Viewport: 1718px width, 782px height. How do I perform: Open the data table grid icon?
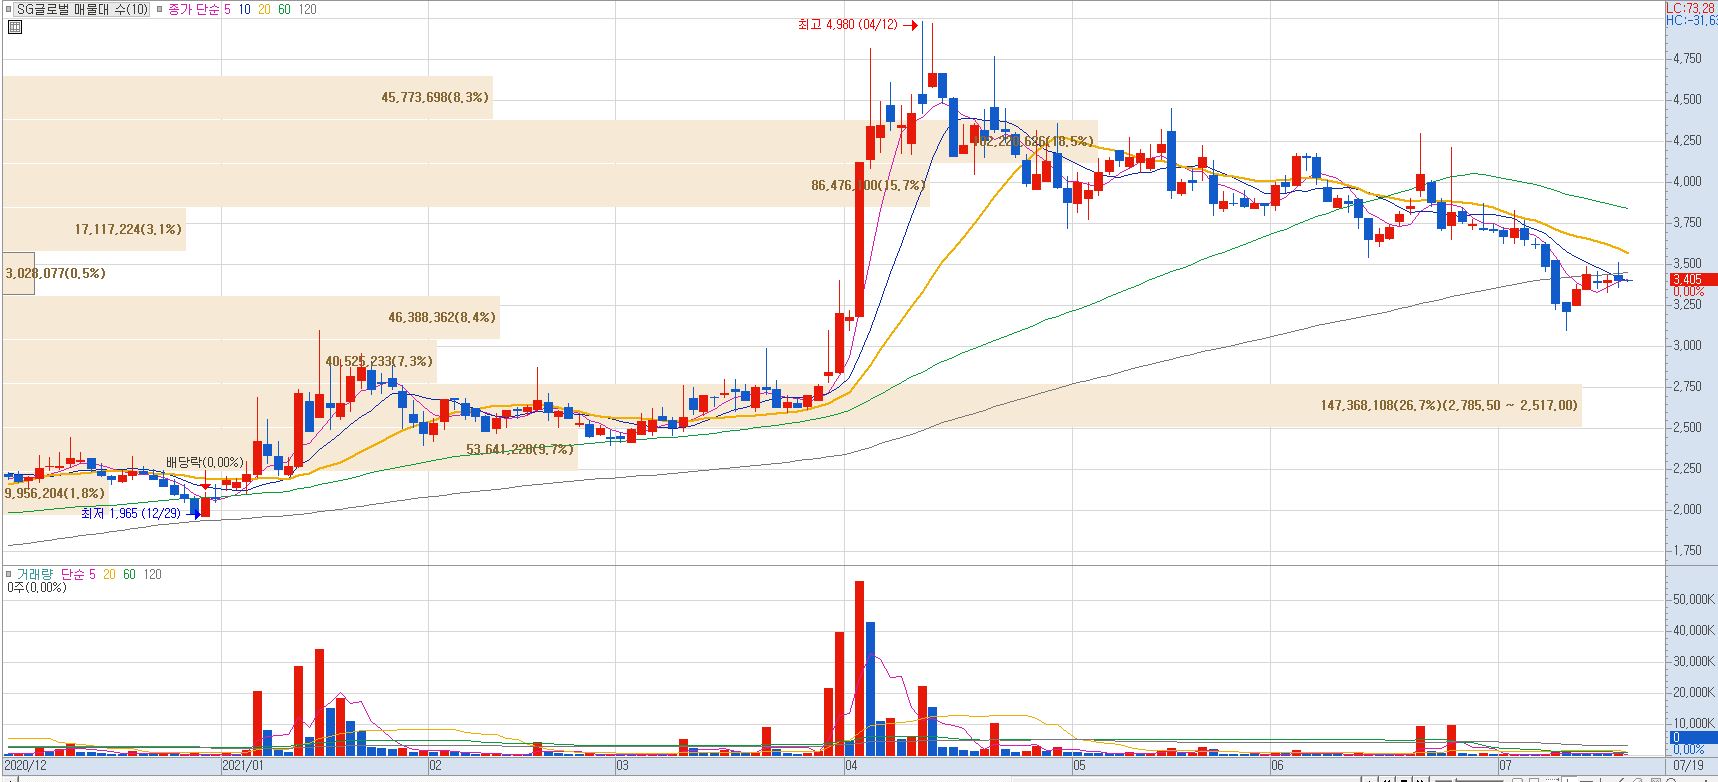[x=14, y=27]
